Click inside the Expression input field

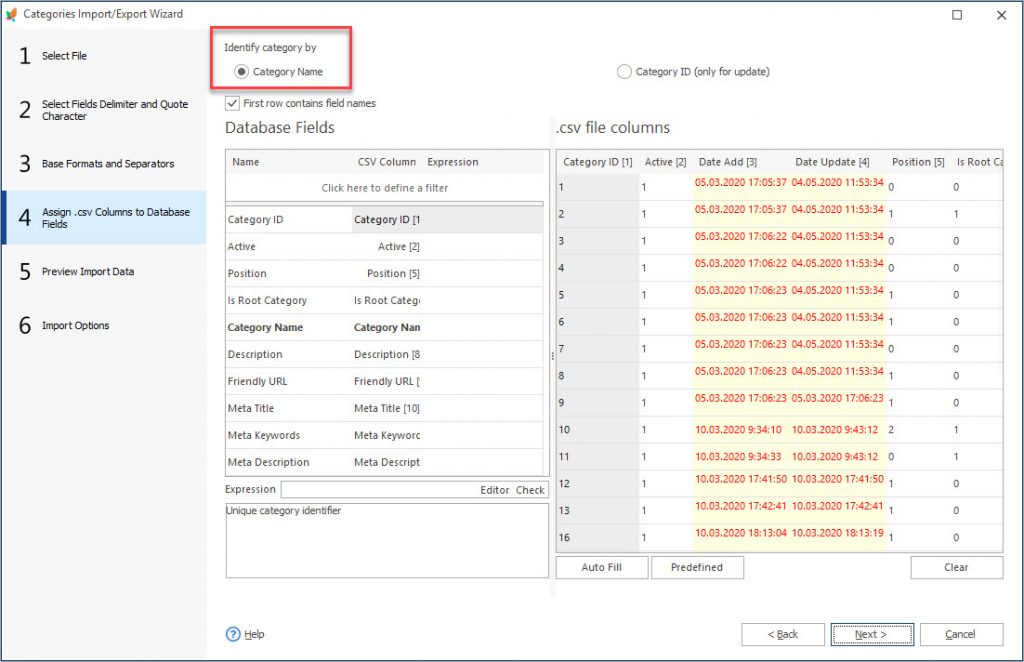coord(380,489)
